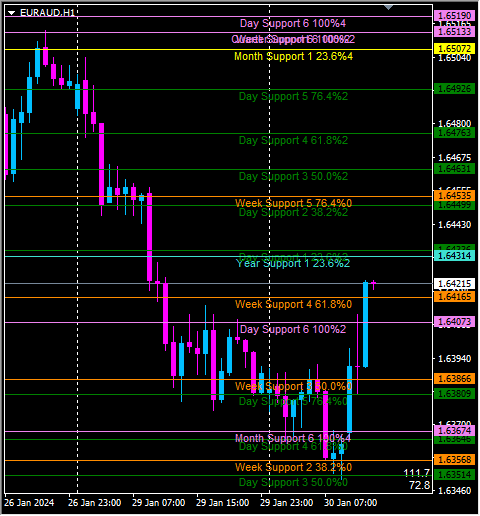Screen dimensions: 480x516
Task: Click the orange 1.63568 price label
Action: click(x=455, y=460)
